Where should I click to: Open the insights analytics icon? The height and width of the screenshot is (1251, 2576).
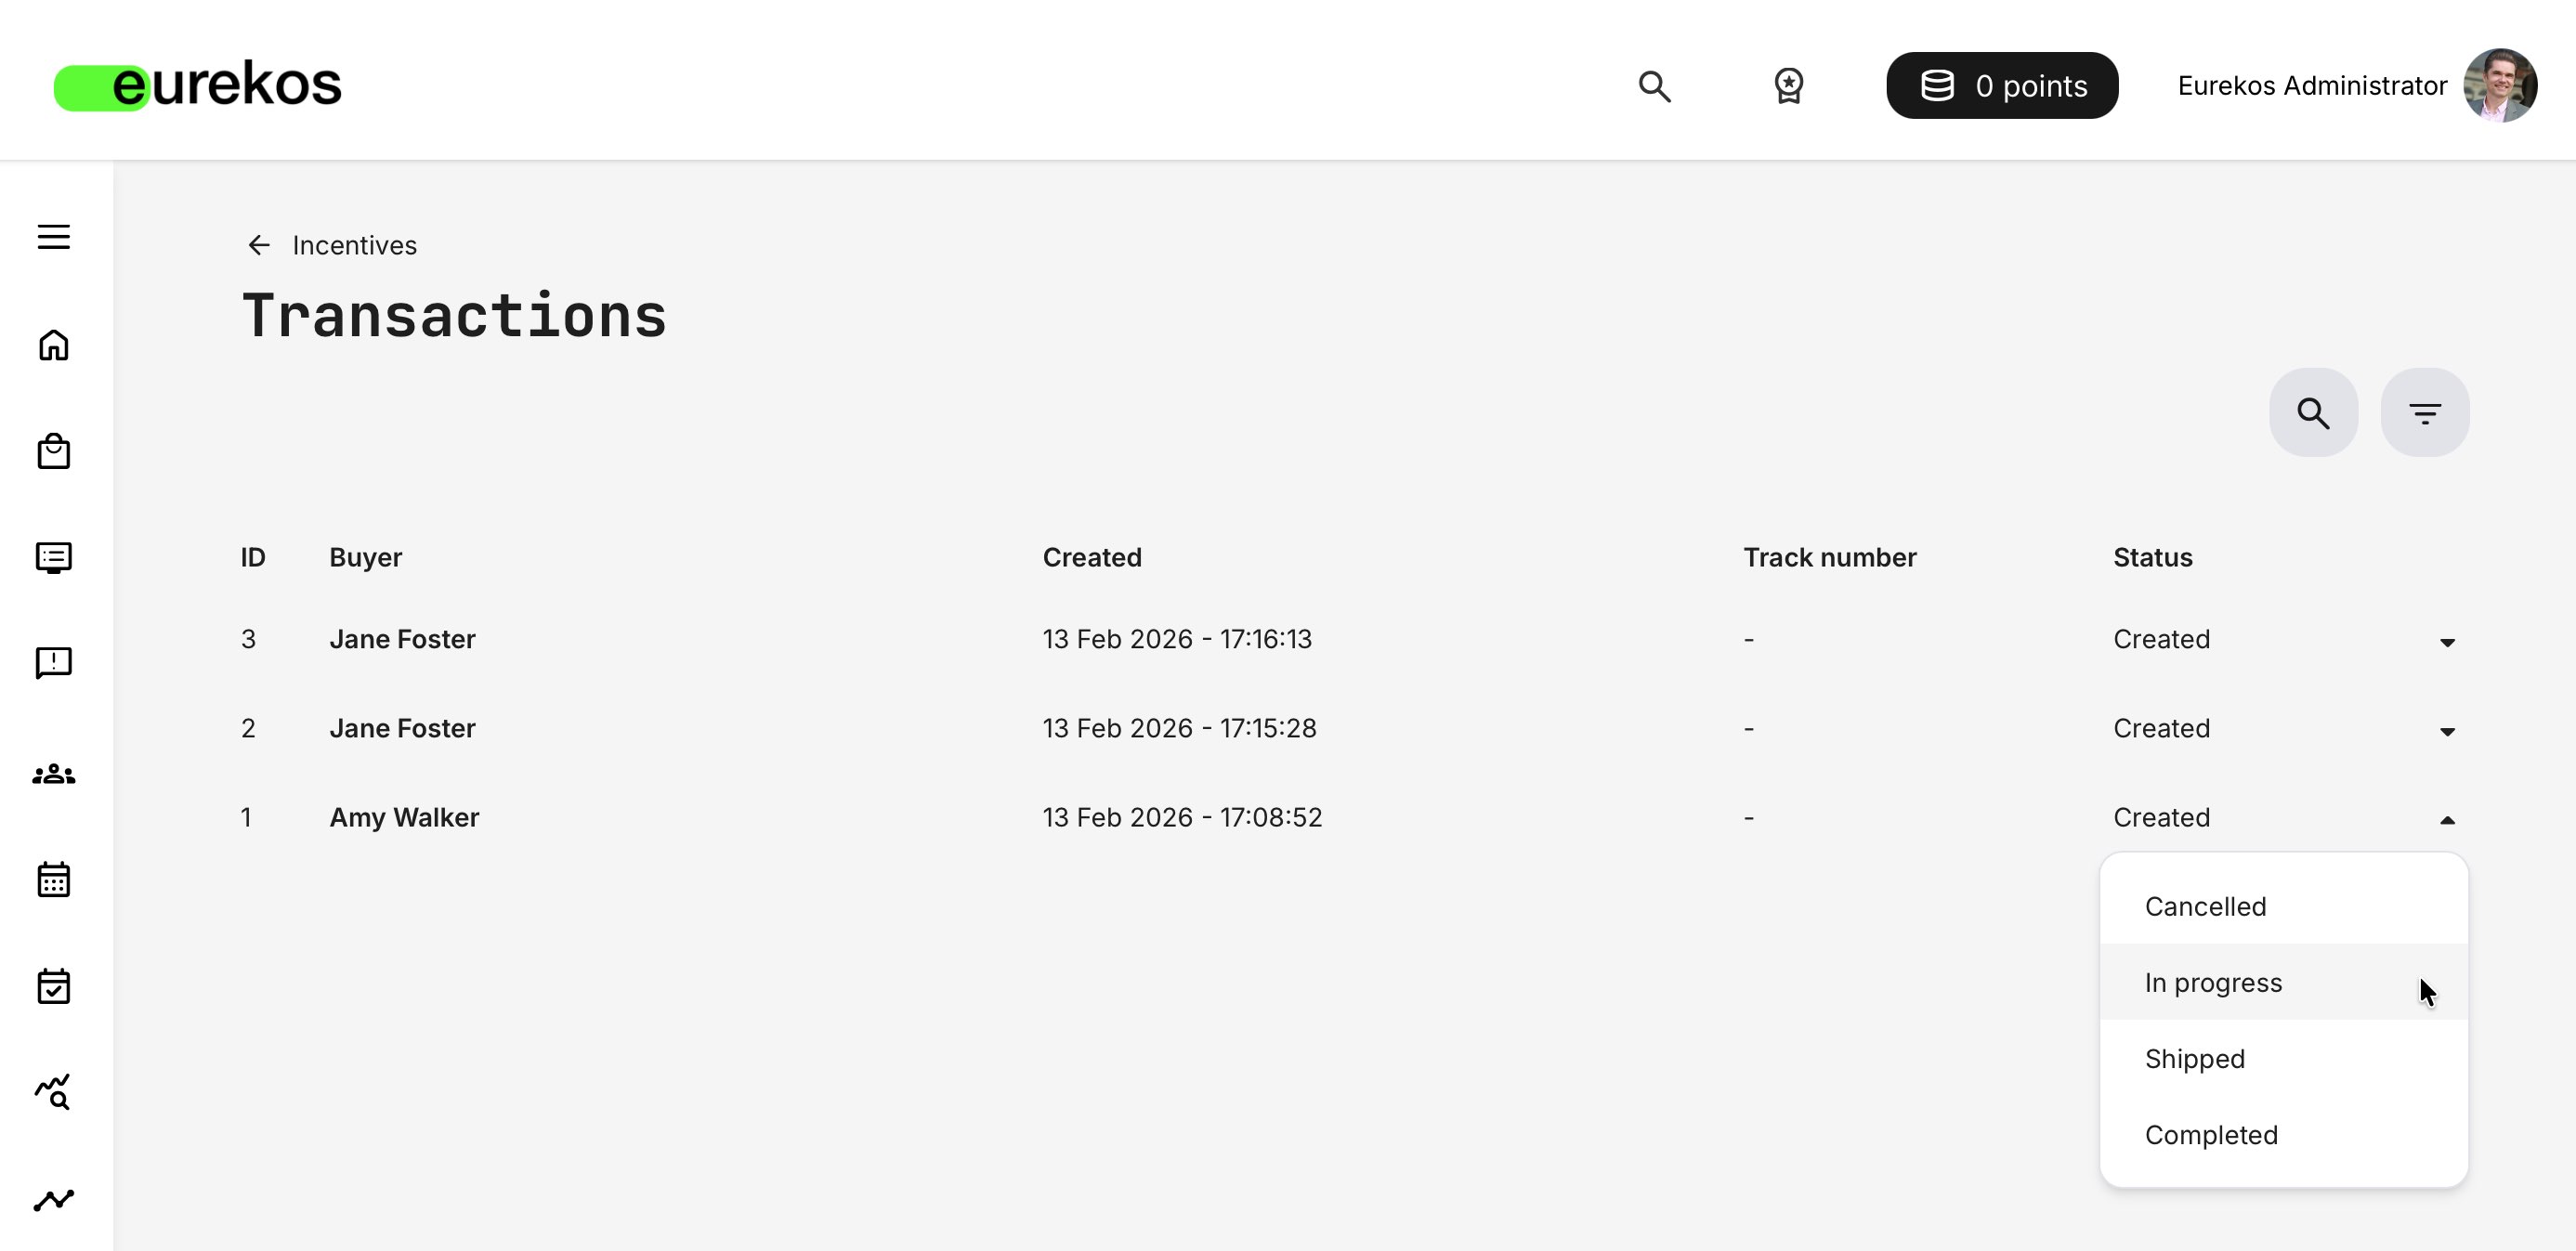click(x=53, y=1092)
